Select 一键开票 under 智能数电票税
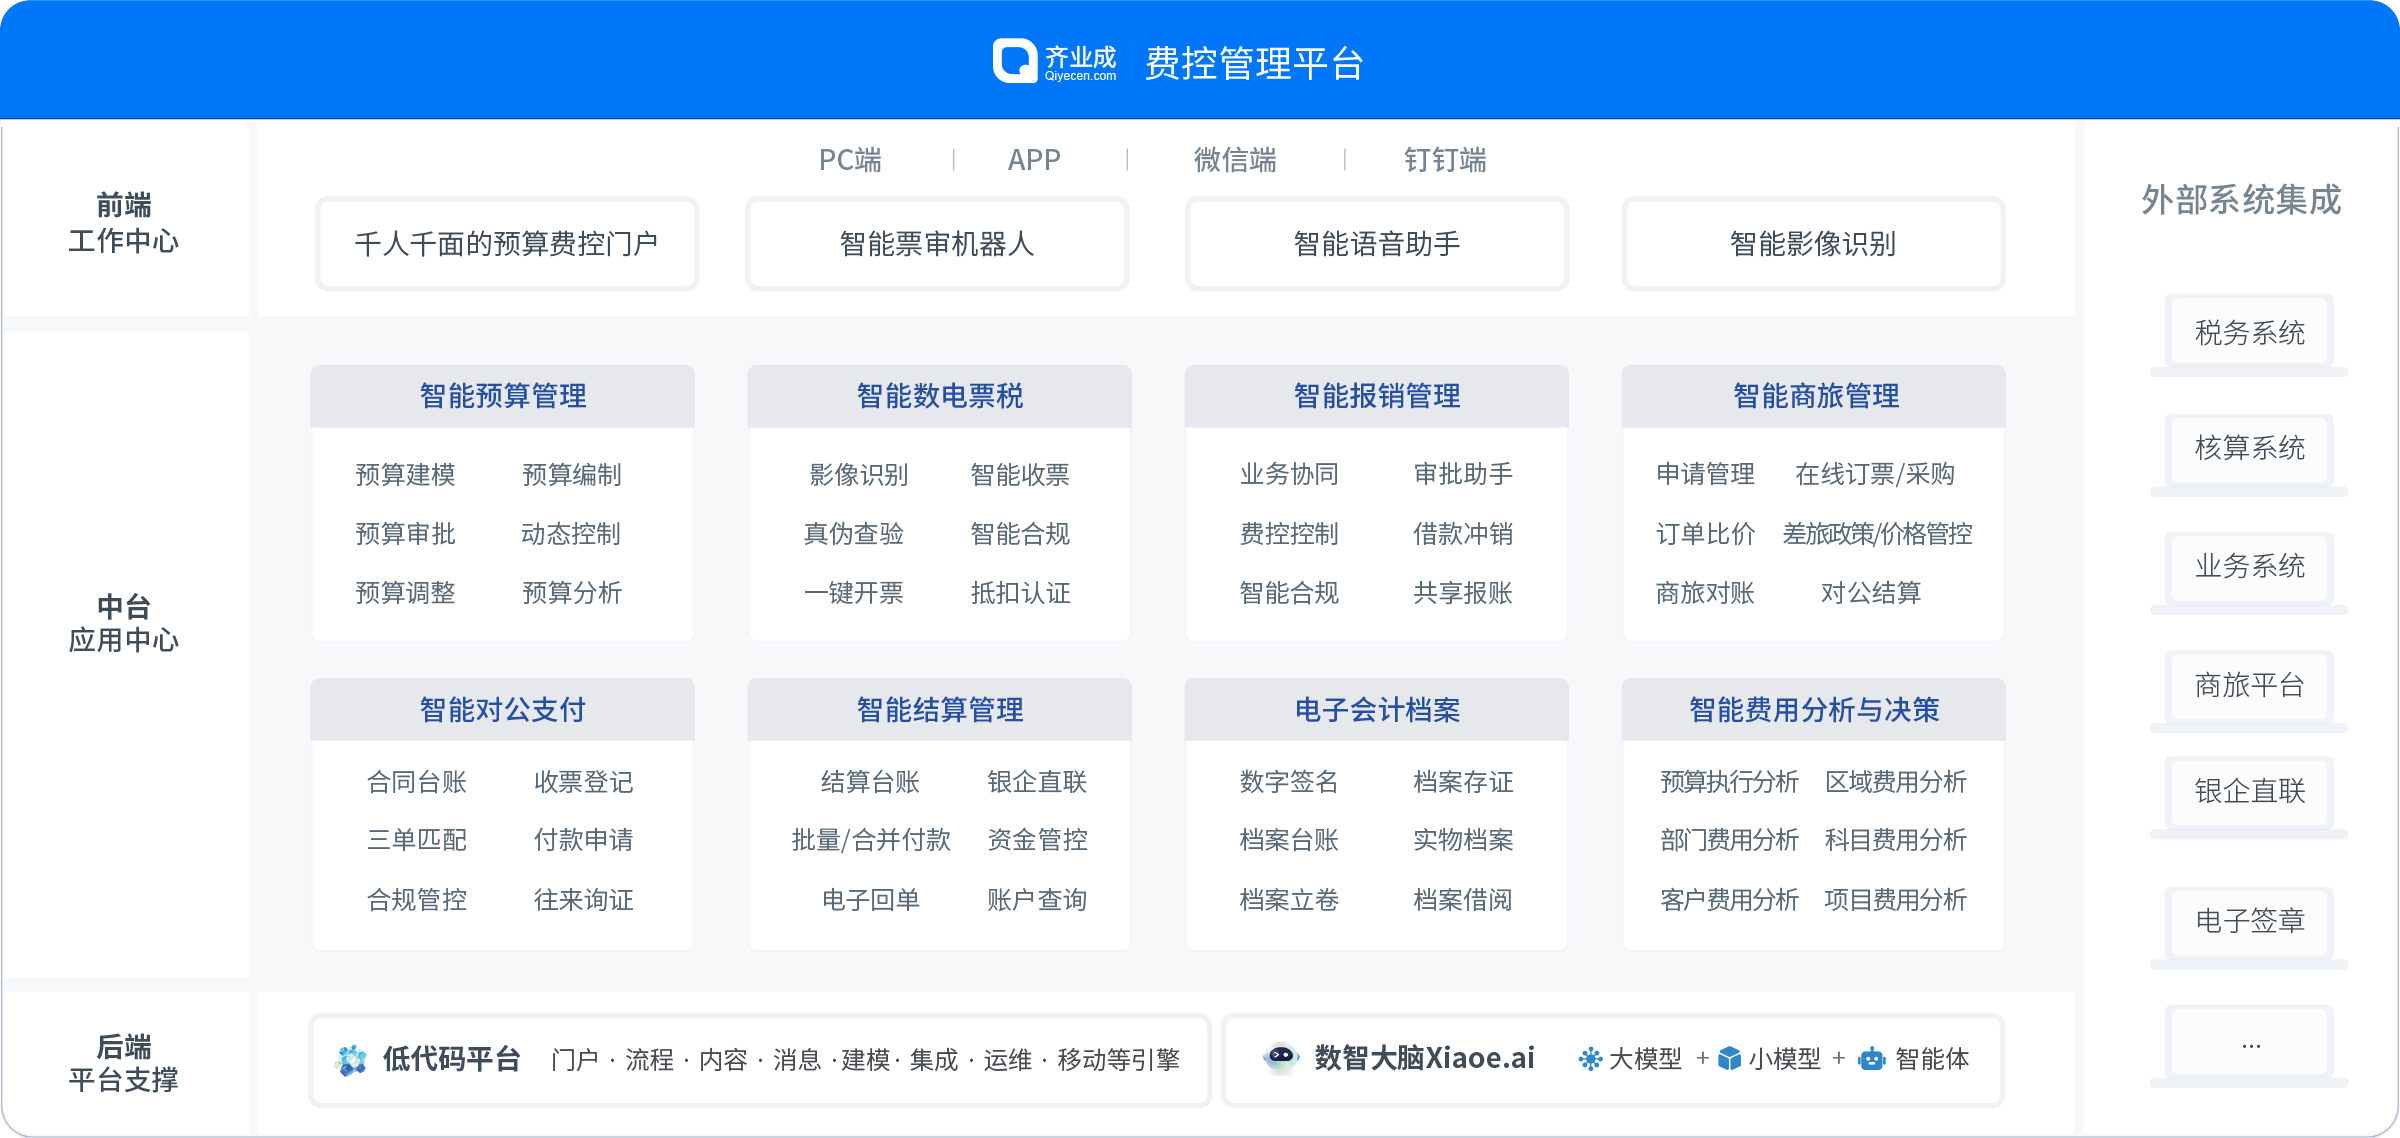This screenshot has height=1138, width=2400. click(853, 592)
